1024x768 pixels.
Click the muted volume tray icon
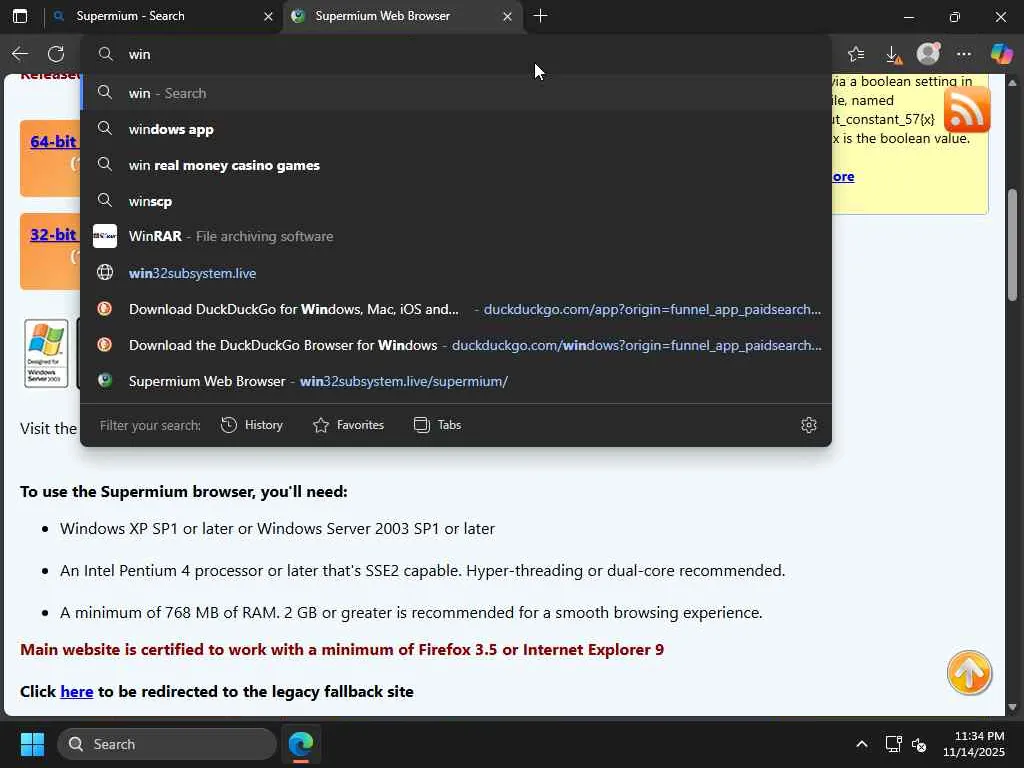[920, 744]
